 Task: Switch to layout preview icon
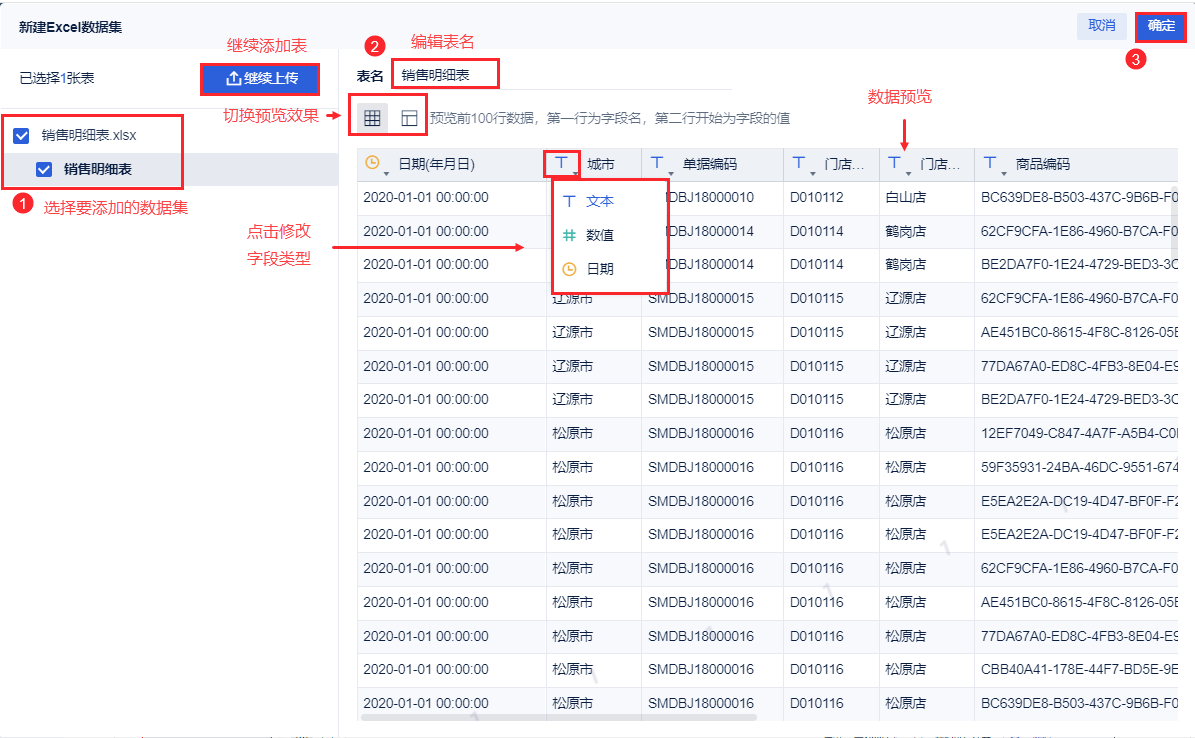(x=409, y=118)
